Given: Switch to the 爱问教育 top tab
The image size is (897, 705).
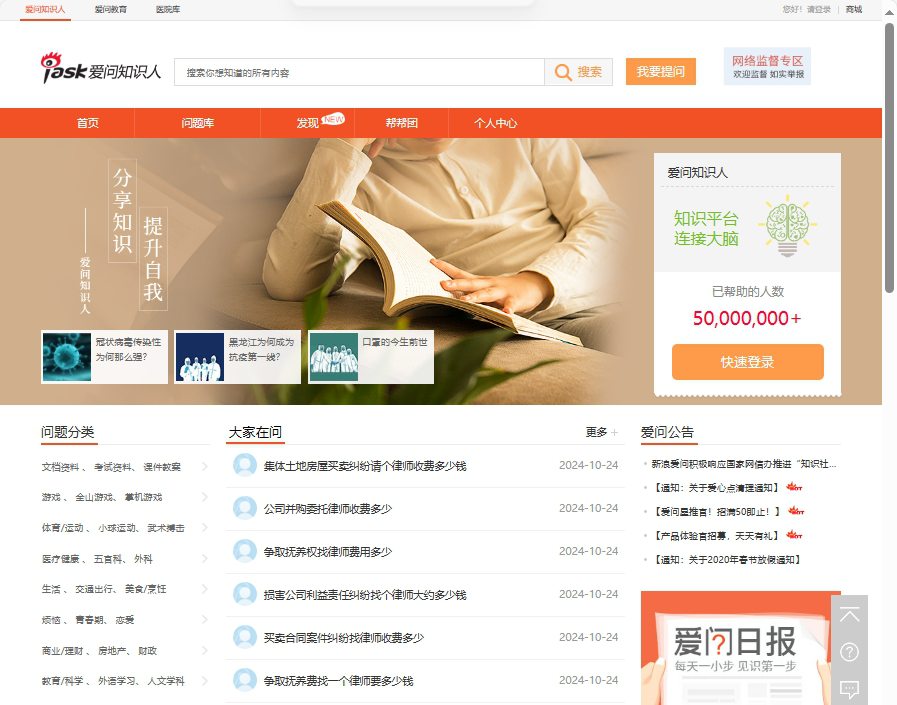Looking at the screenshot, I should 110,9.
